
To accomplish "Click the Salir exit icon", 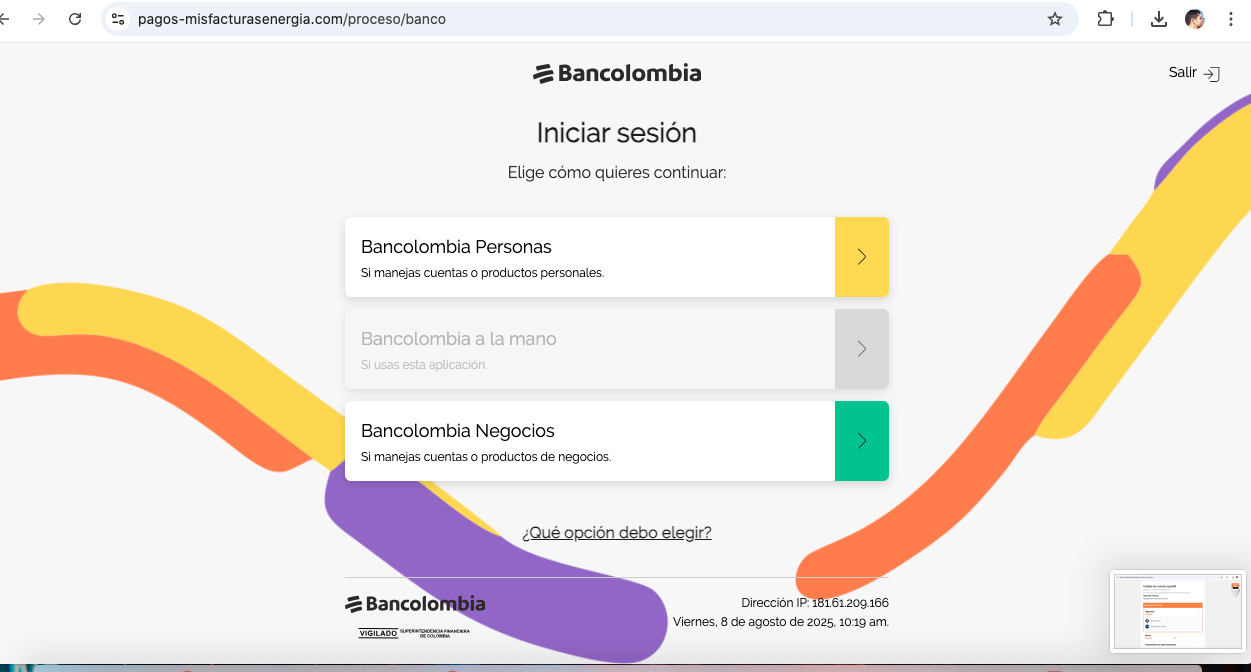I will (1211, 73).
